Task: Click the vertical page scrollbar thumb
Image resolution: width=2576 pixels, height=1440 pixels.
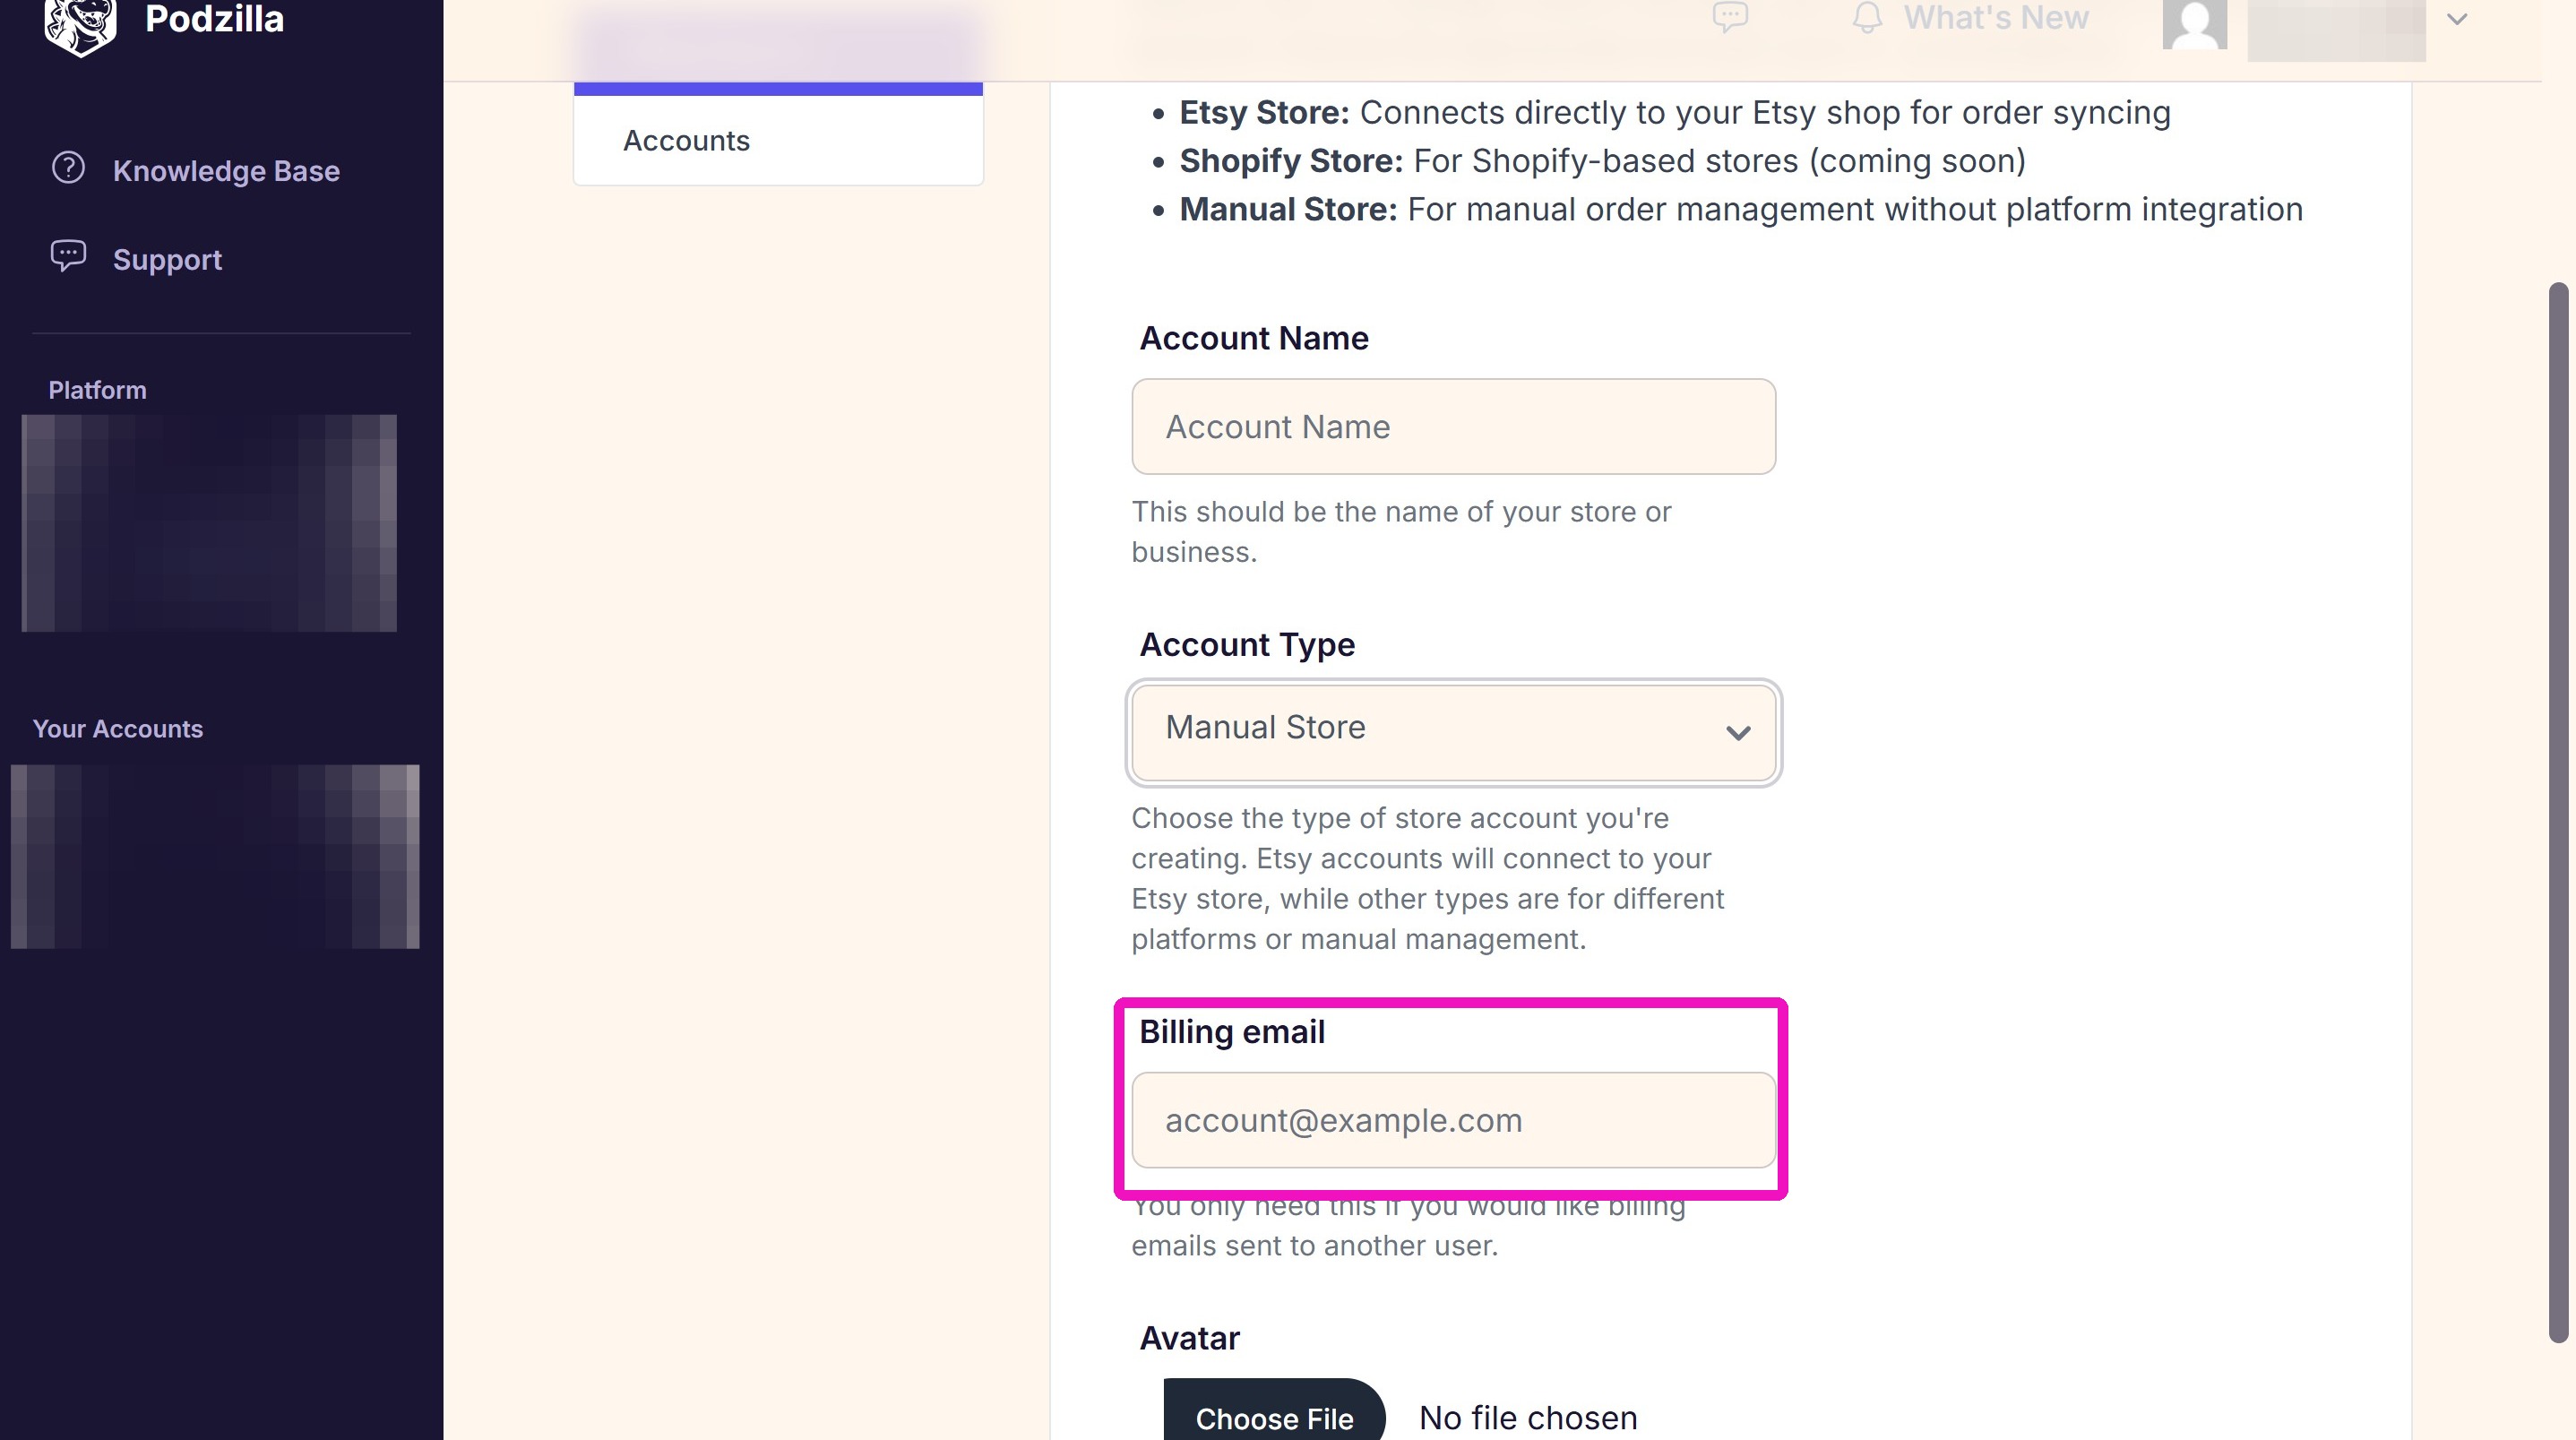Action: pos(2558,812)
